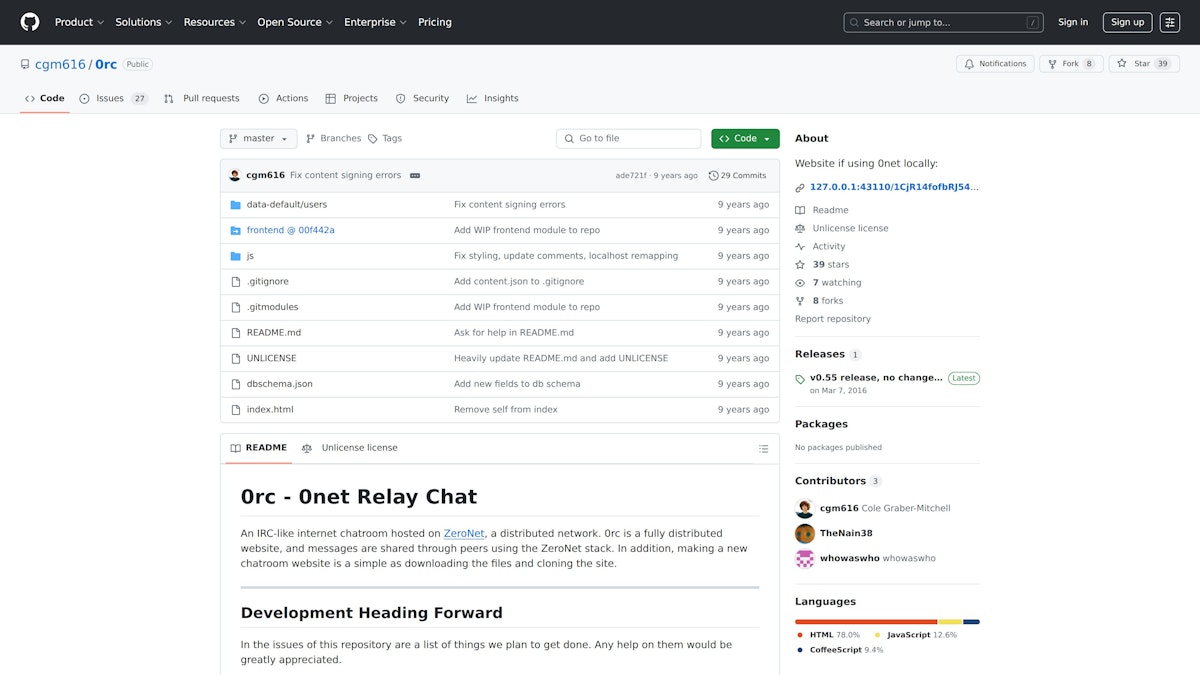Click the commit message ellipsis icon
The width and height of the screenshot is (1200, 675).
415,175
